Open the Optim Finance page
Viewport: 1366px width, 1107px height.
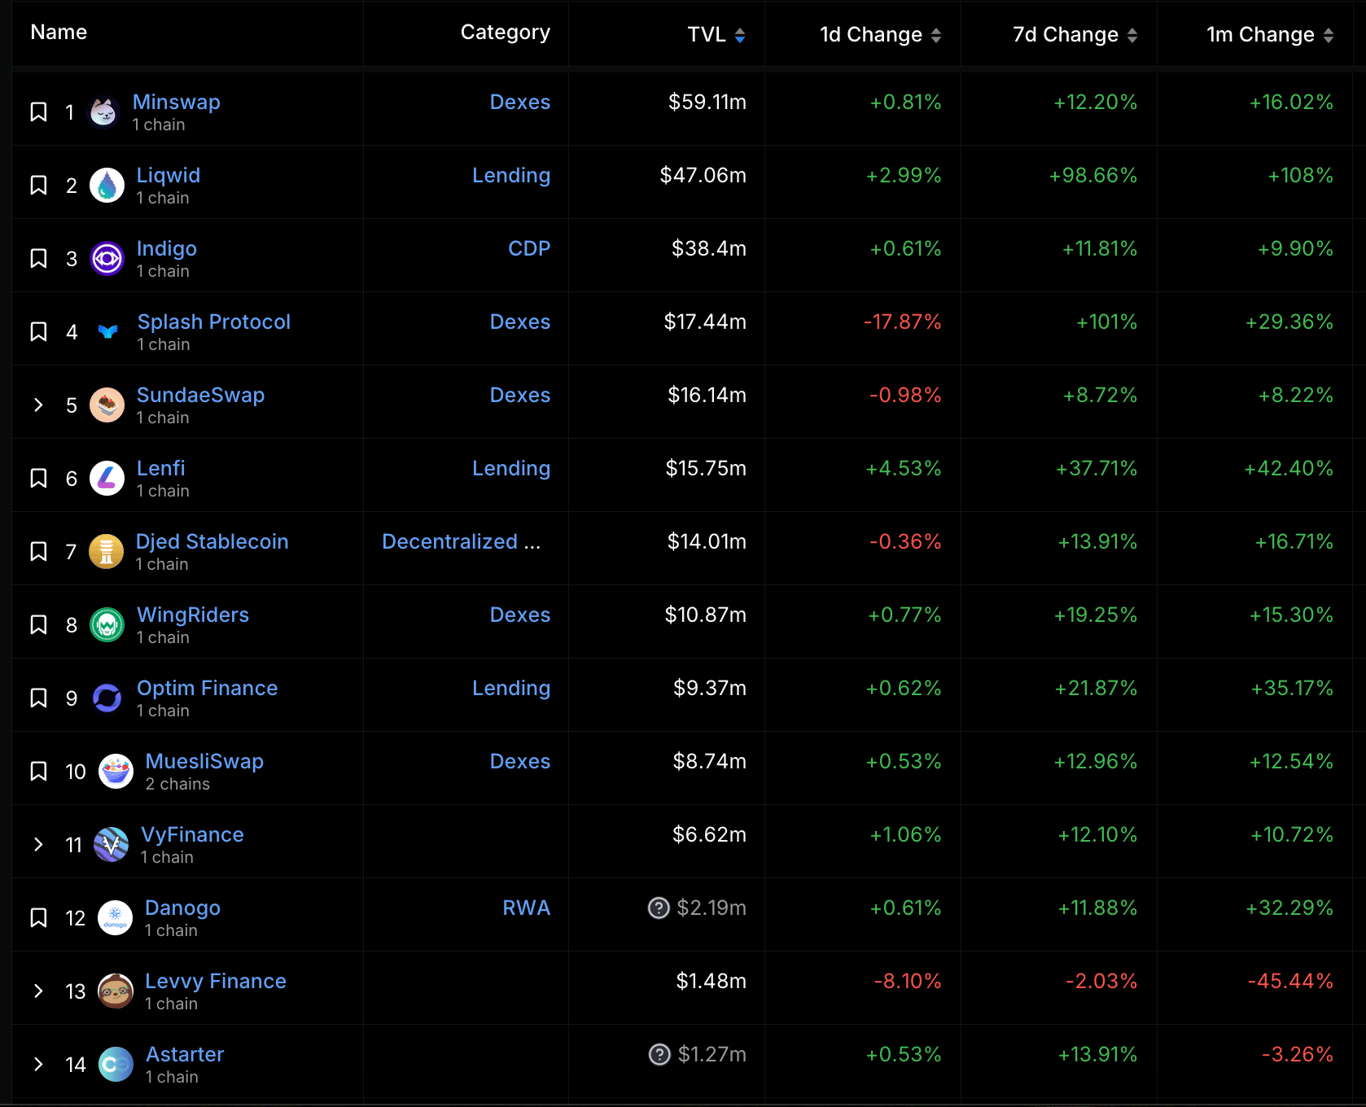[207, 688]
